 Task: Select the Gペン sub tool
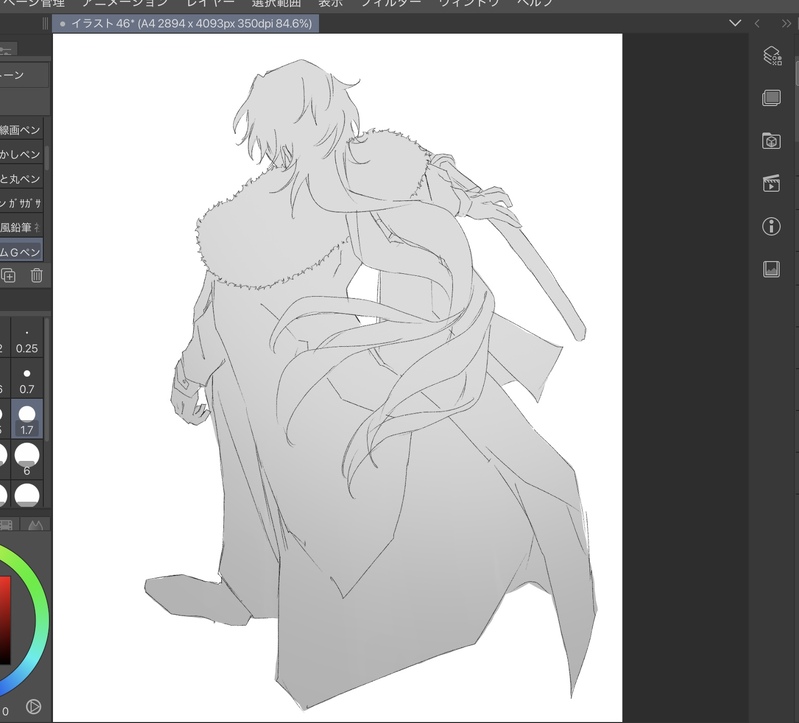tap(21, 251)
